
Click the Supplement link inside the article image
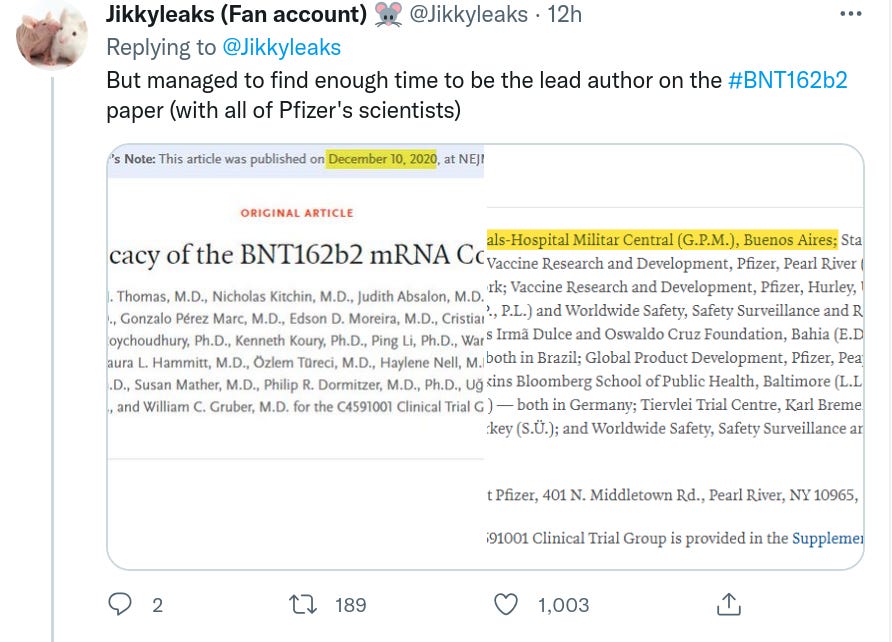click(x=828, y=538)
